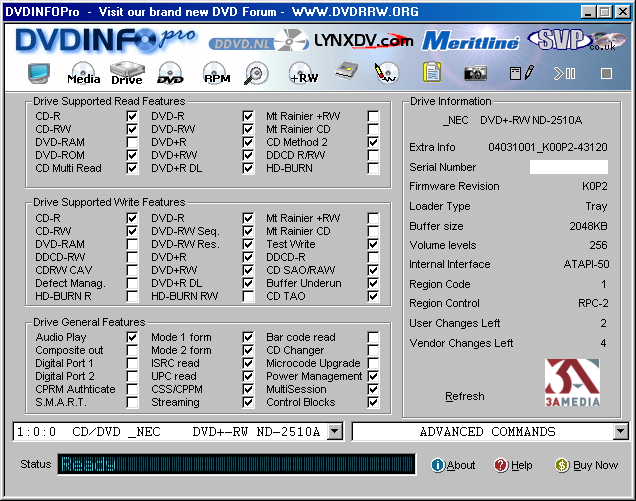Toggle Buffer Underun write checkbox

[373, 283]
